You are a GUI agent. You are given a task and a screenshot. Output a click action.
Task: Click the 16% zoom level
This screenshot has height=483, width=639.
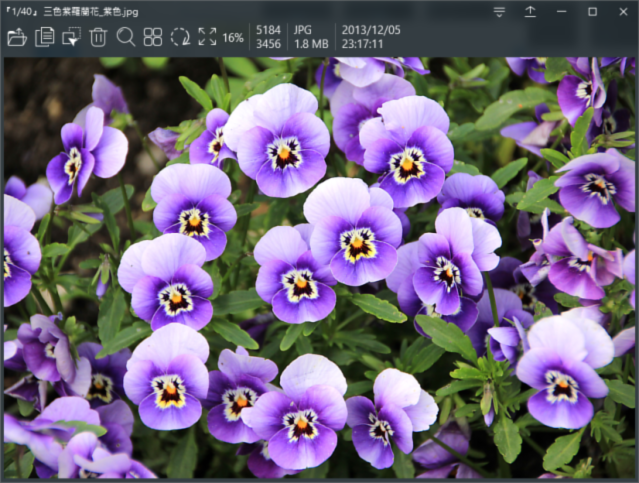click(x=233, y=38)
